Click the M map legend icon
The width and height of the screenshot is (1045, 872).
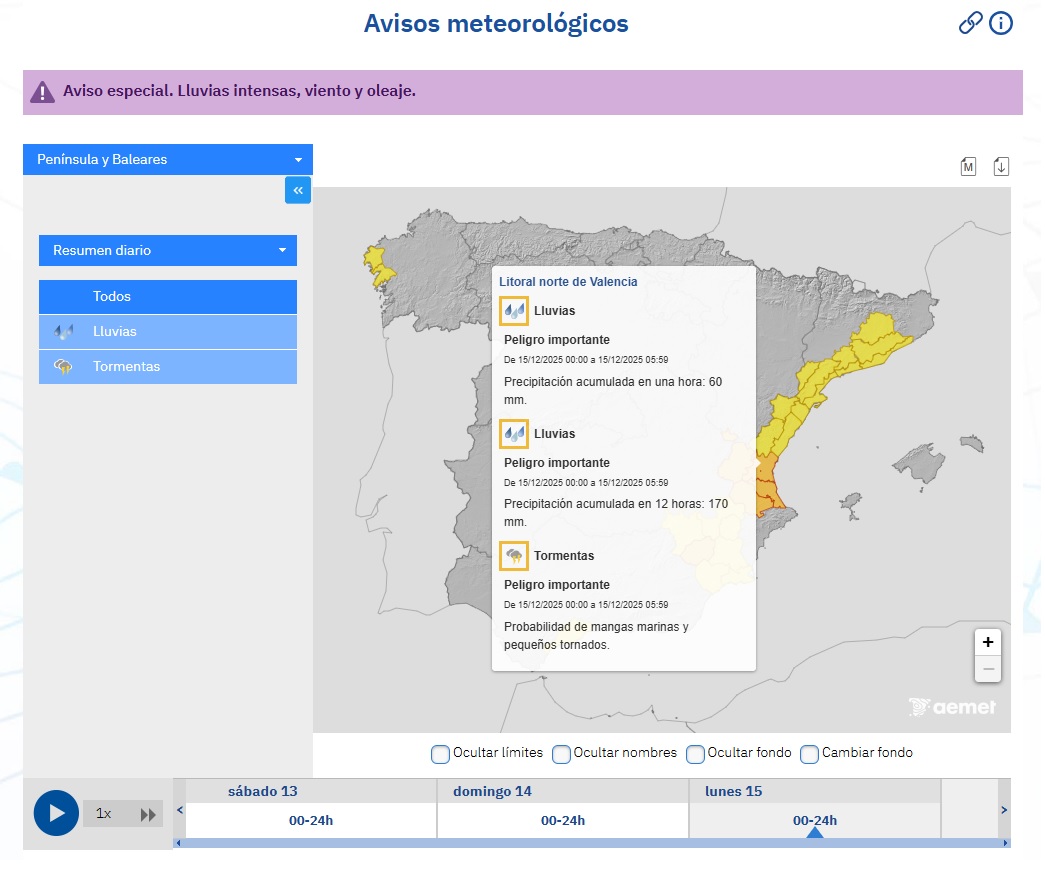[x=968, y=166]
